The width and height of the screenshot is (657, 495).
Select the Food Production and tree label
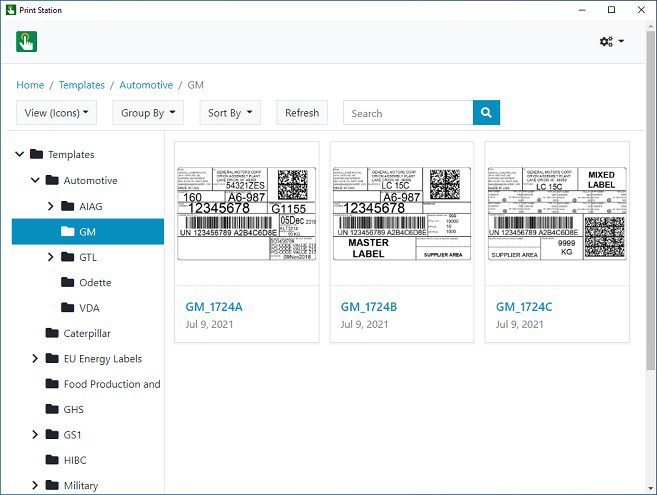point(112,384)
